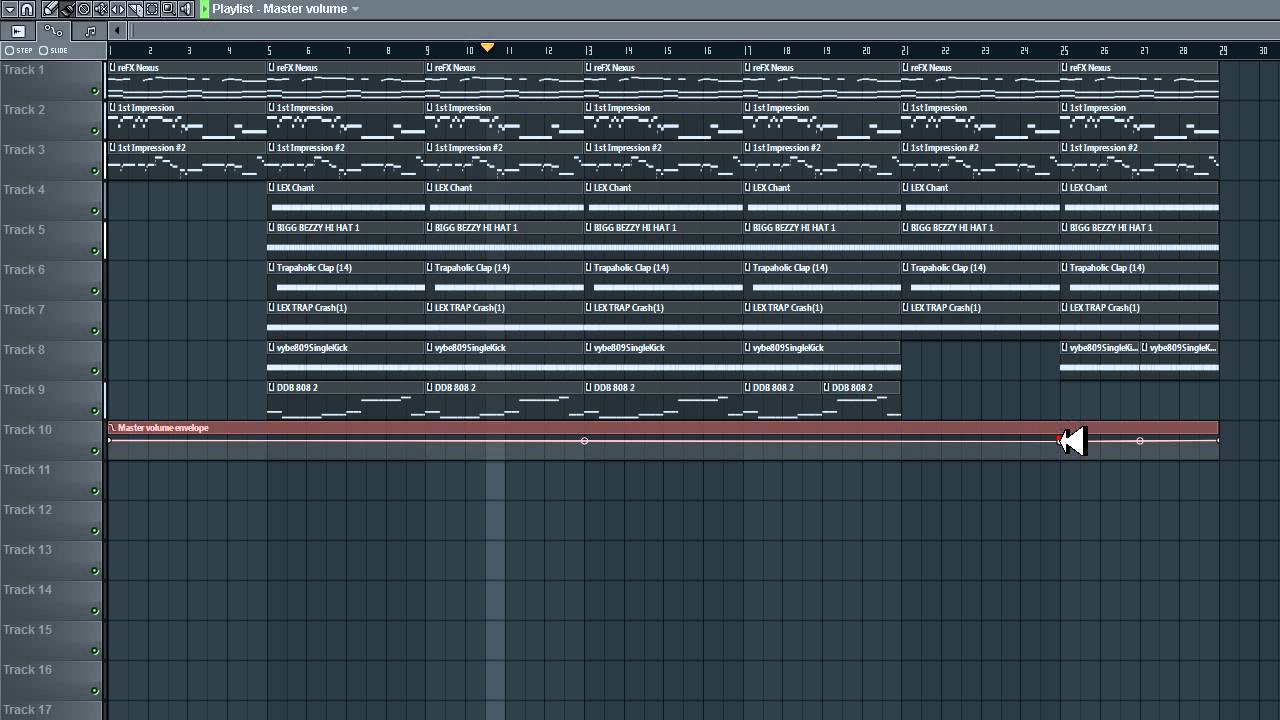Choose the Select marquee tool
This screenshot has height=720, width=1280.
tap(152, 9)
